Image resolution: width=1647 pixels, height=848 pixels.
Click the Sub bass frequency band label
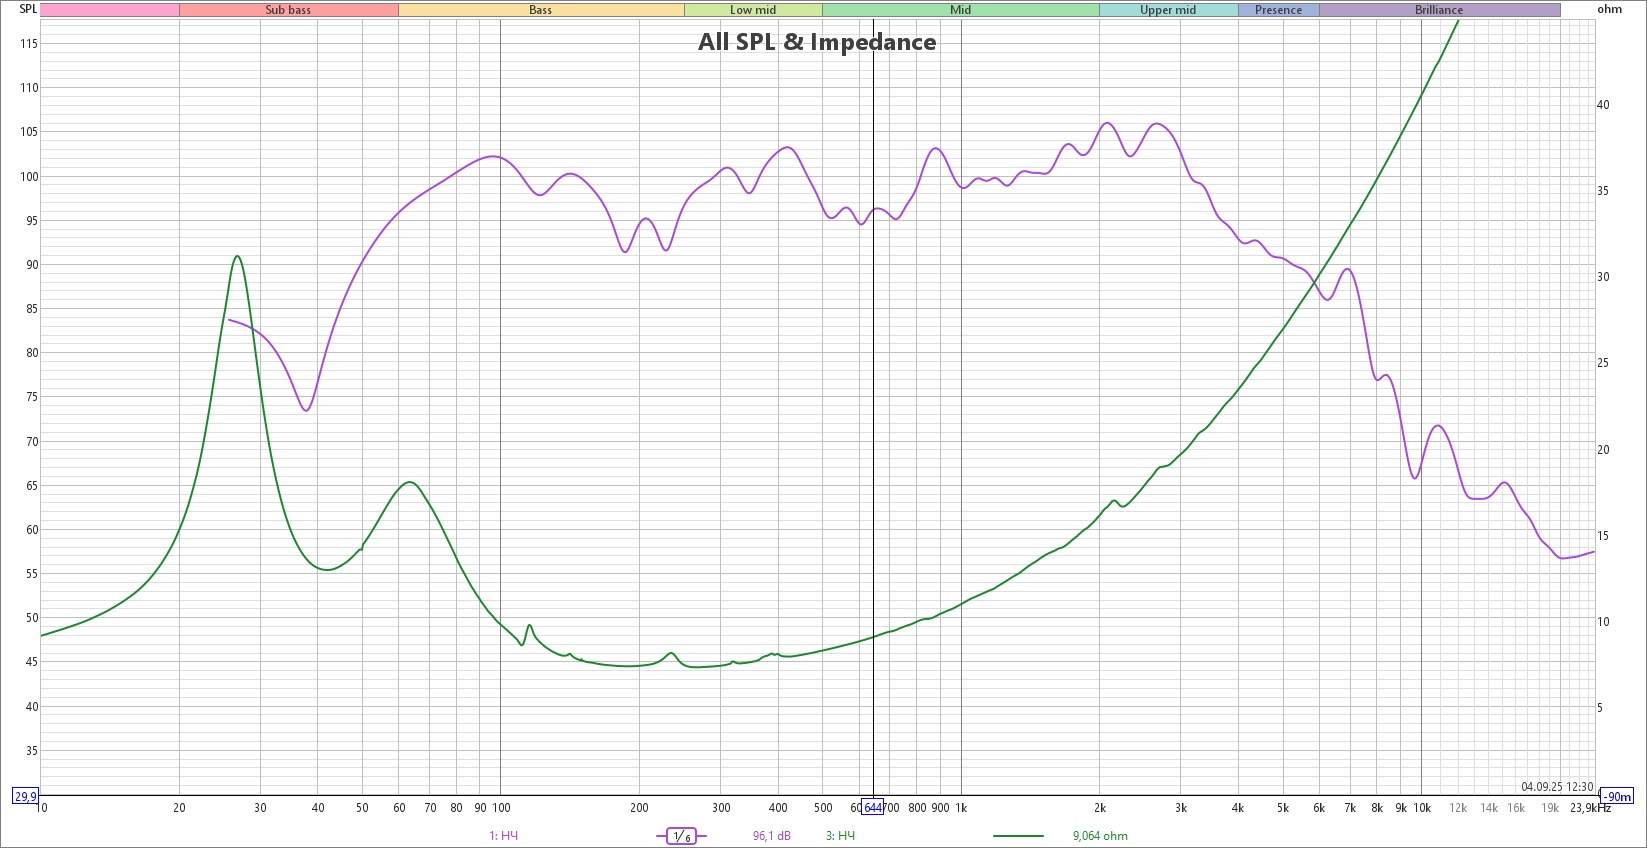[x=288, y=10]
